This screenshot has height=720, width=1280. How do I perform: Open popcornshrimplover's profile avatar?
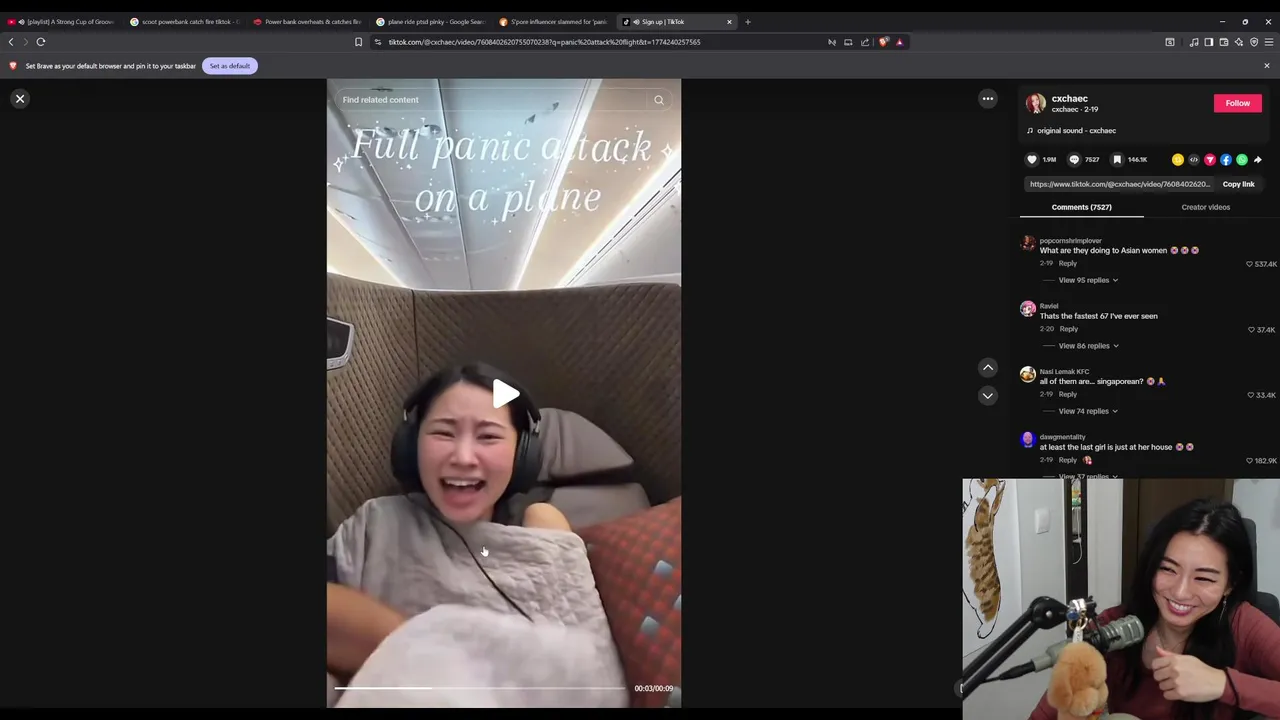coord(1028,243)
